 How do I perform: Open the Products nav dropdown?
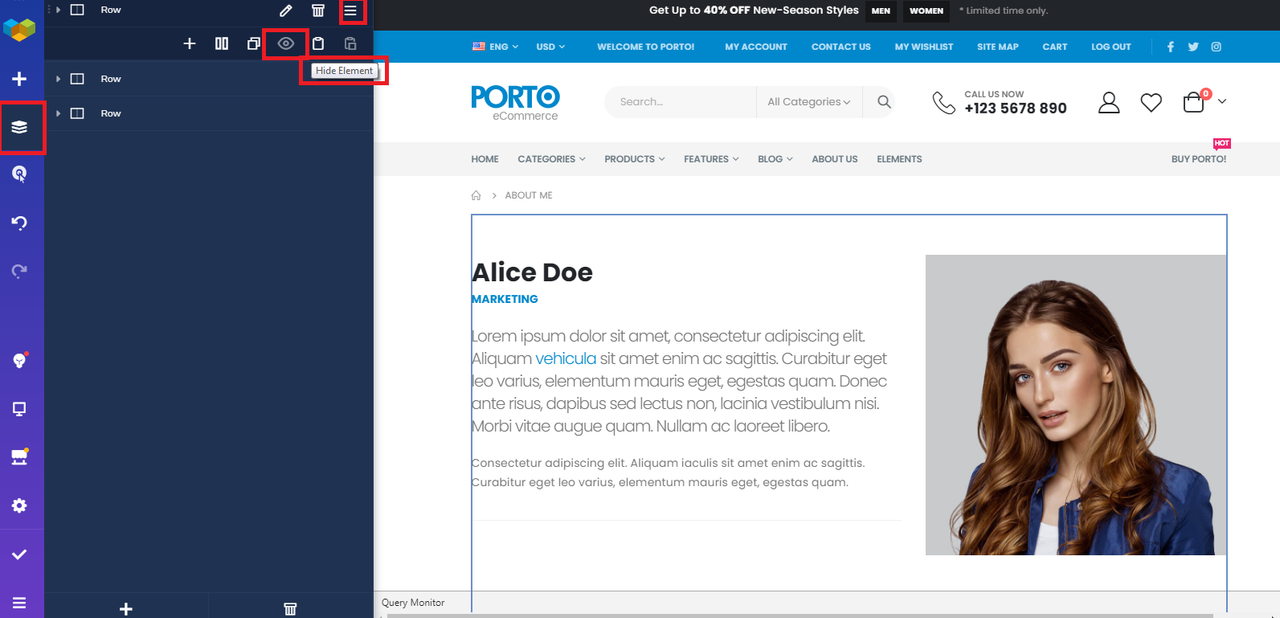point(634,159)
